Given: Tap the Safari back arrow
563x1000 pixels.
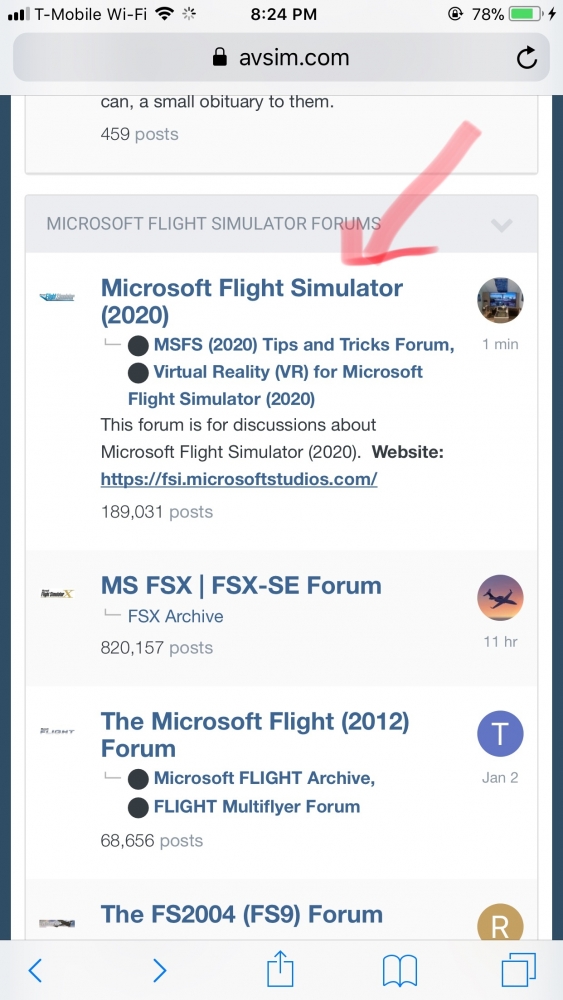Looking at the screenshot, I should point(35,970).
